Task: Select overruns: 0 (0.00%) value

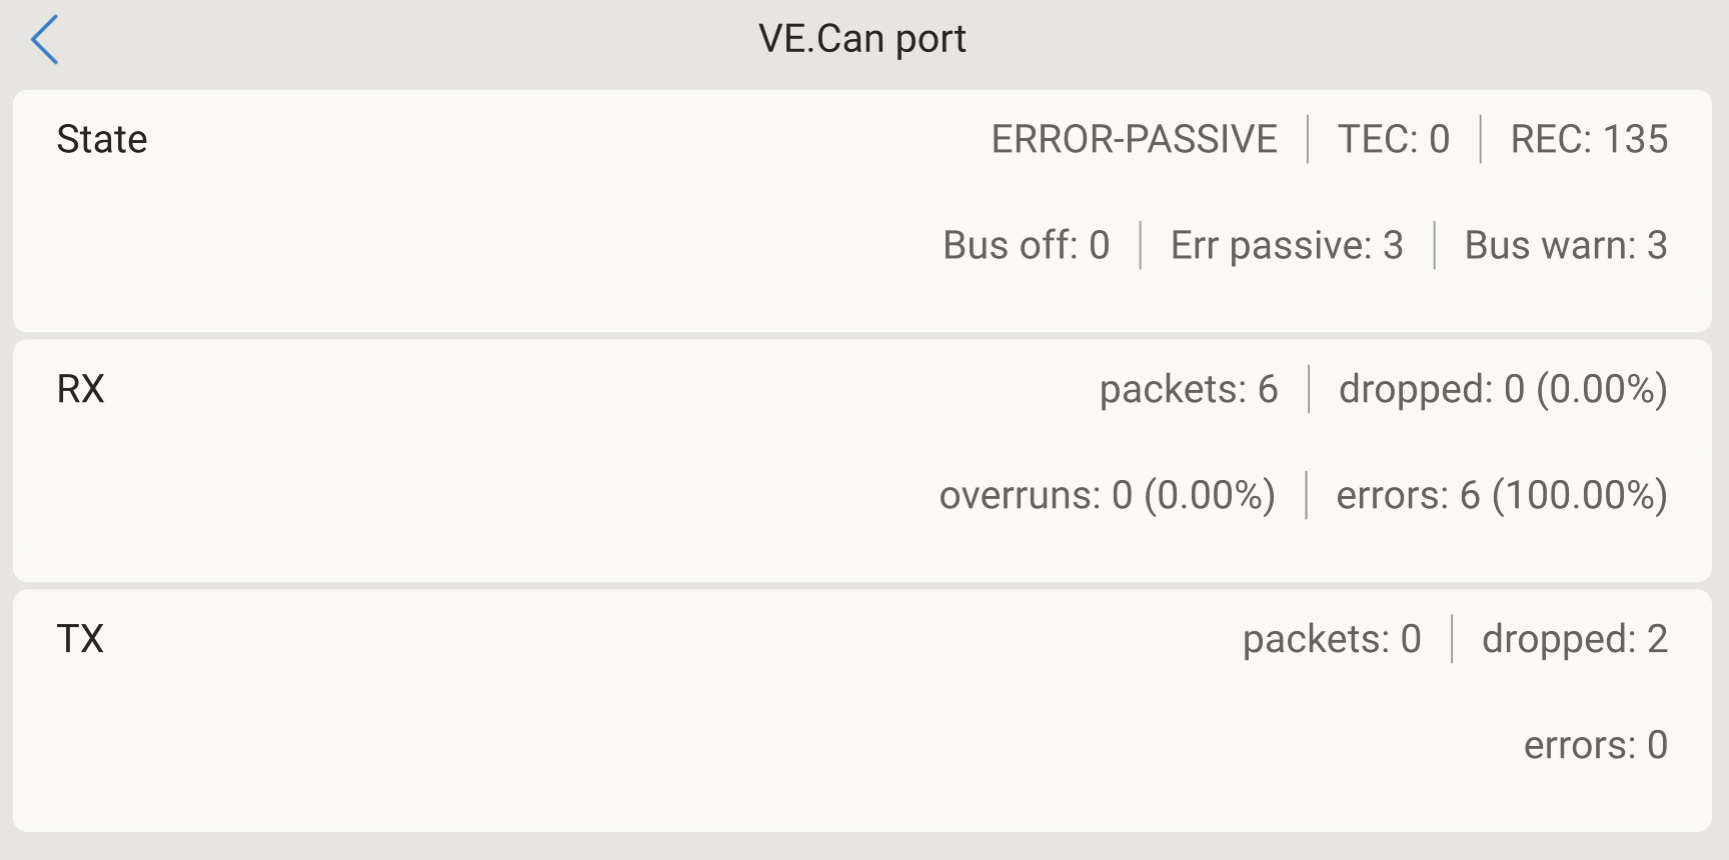Action: coord(1107,495)
